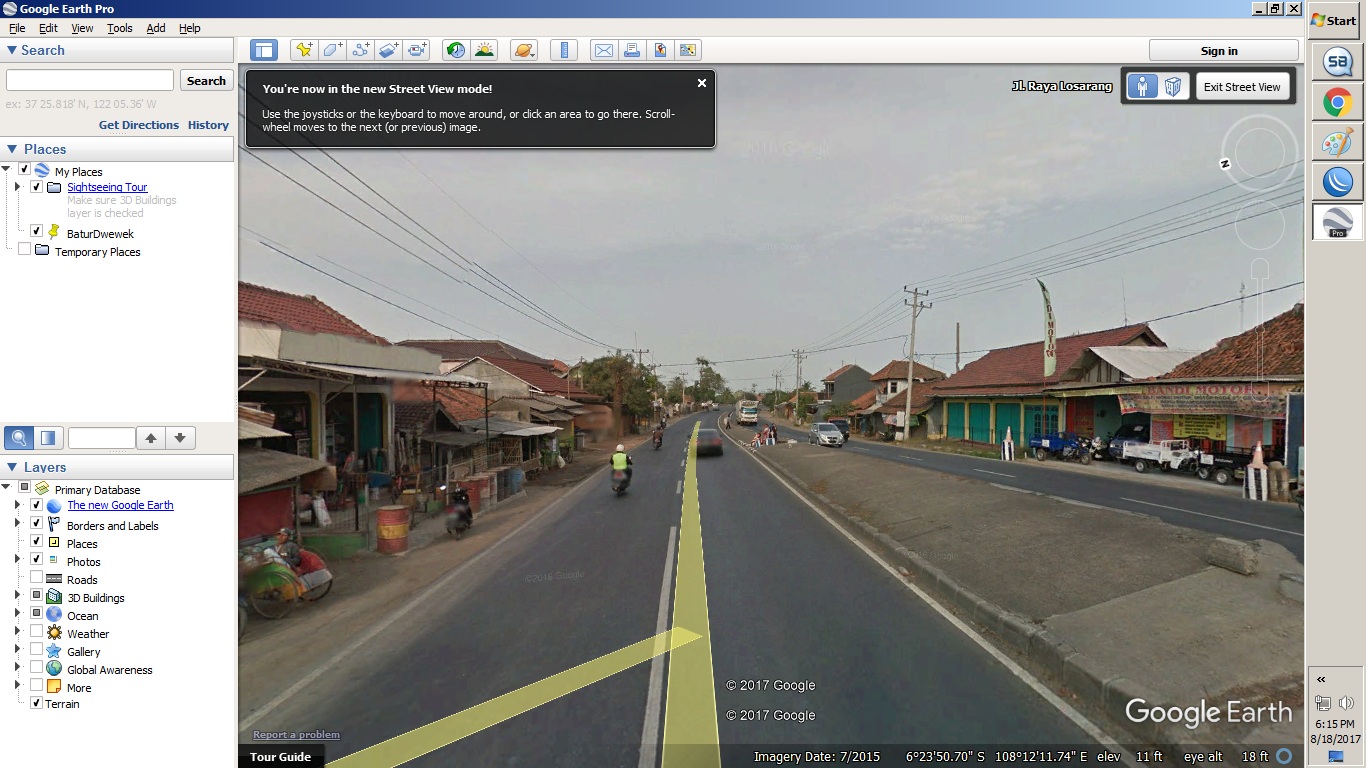
Task: Click the Print icon in toolbar
Action: point(631,50)
